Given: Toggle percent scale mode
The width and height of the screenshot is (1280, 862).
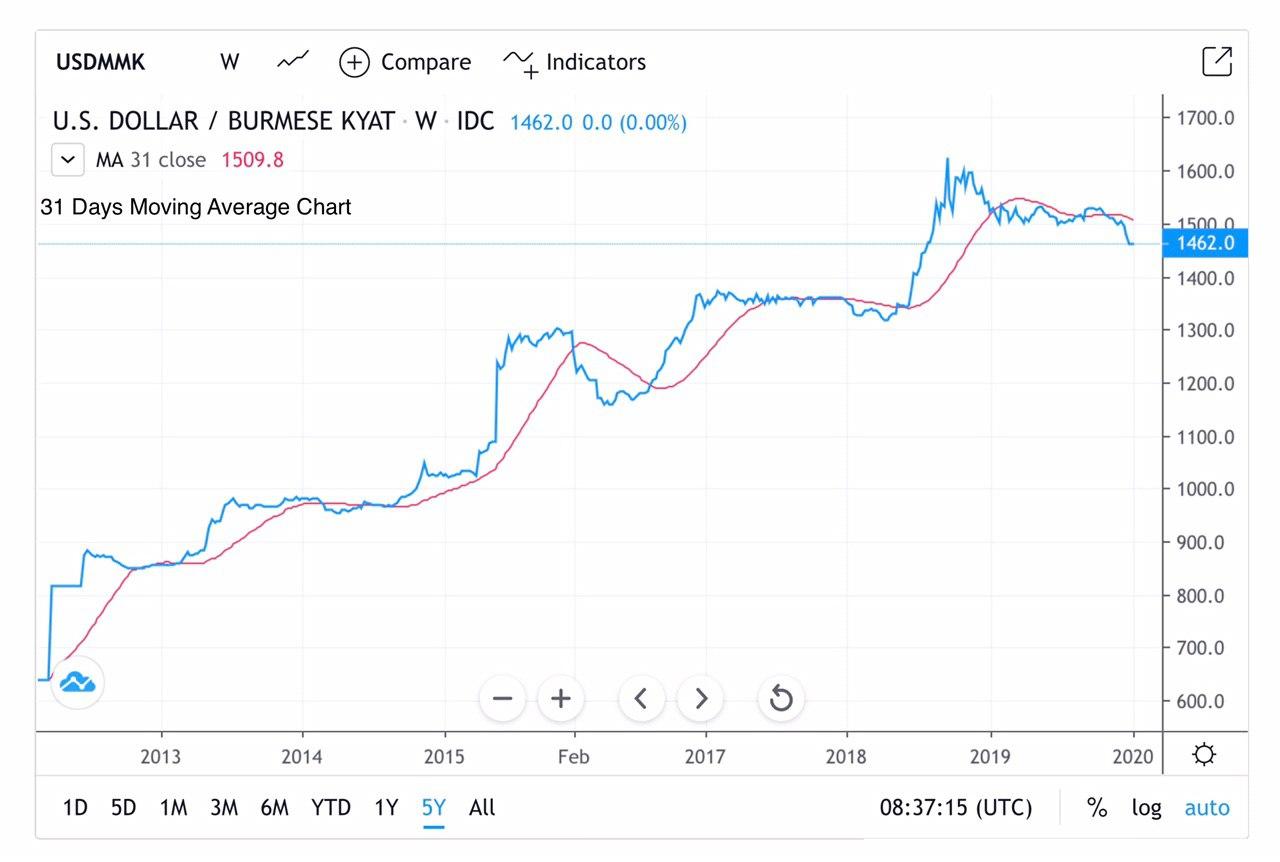Looking at the screenshot, I should point(1097,808).
